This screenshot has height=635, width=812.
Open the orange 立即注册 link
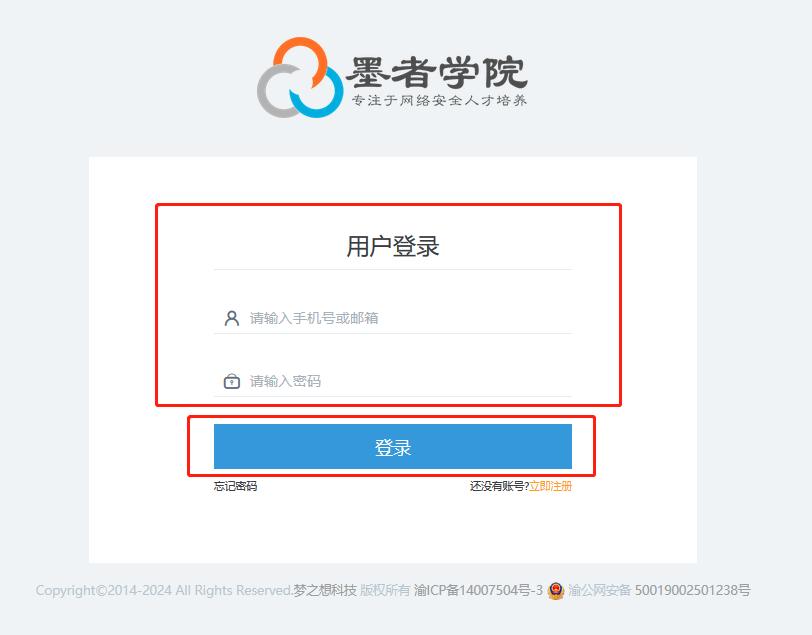[x=550, y=486]
